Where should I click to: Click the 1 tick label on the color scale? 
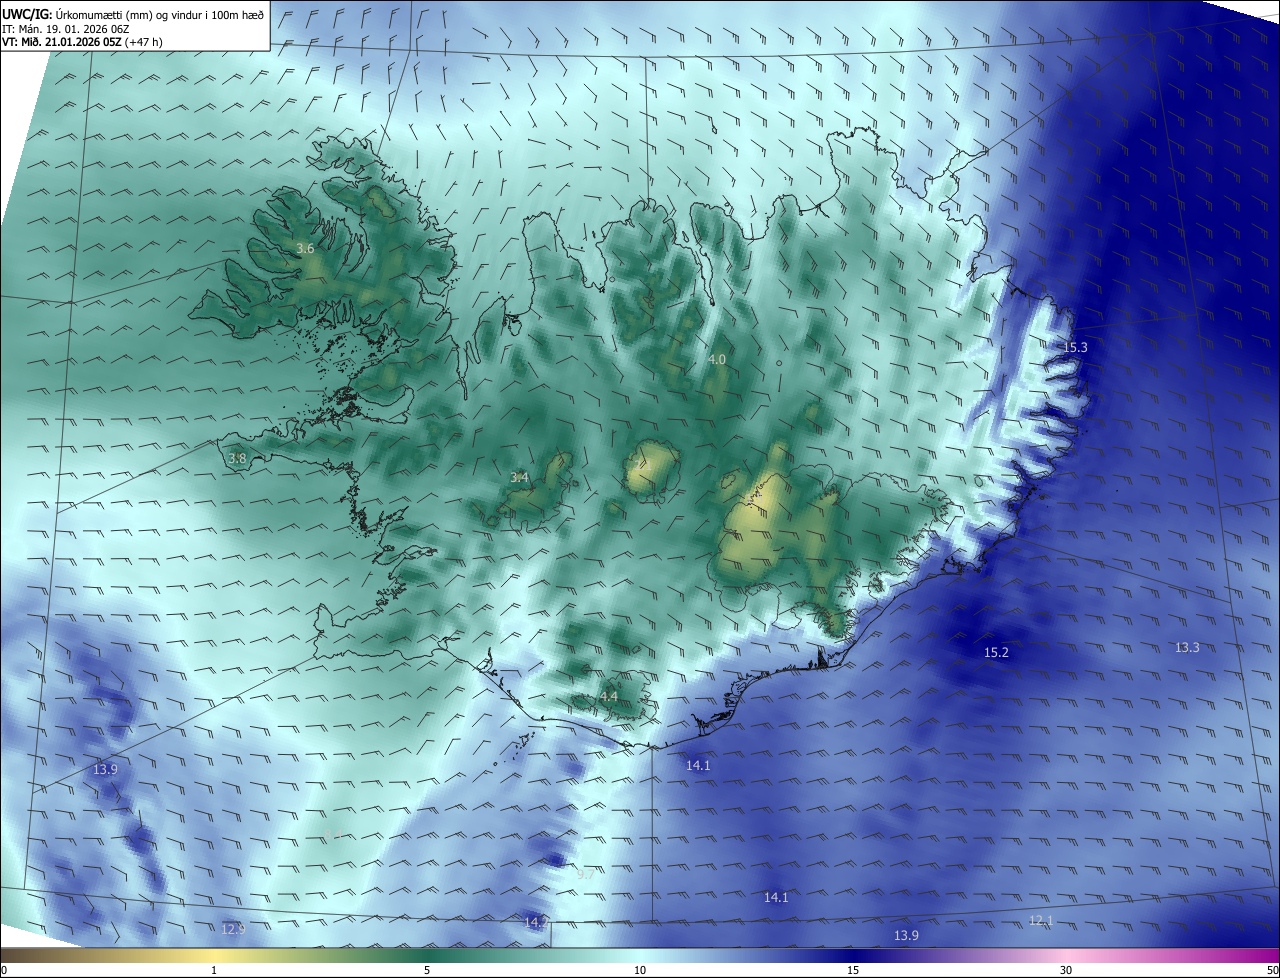(214, 970)
